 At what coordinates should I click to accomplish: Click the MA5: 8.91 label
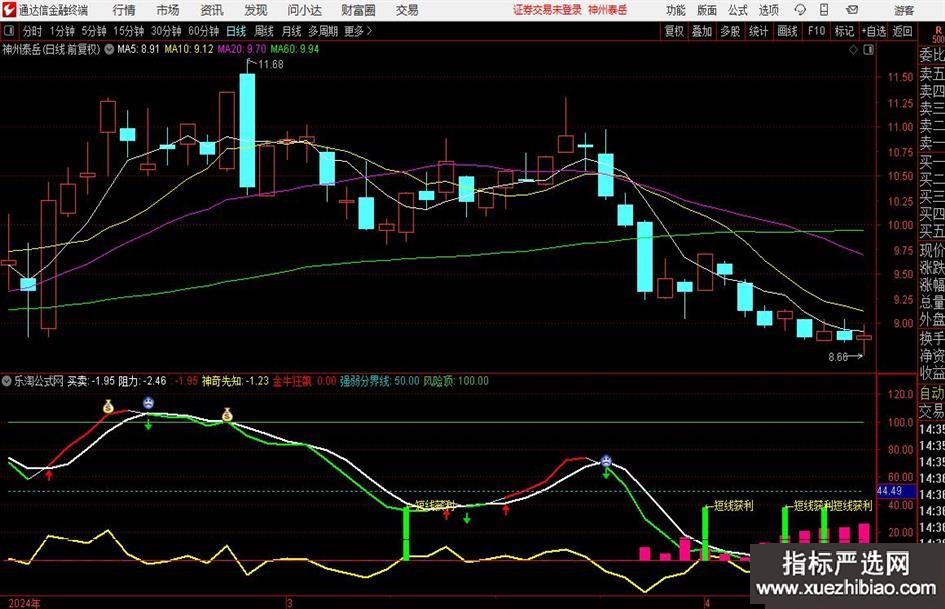pos(138,49)
